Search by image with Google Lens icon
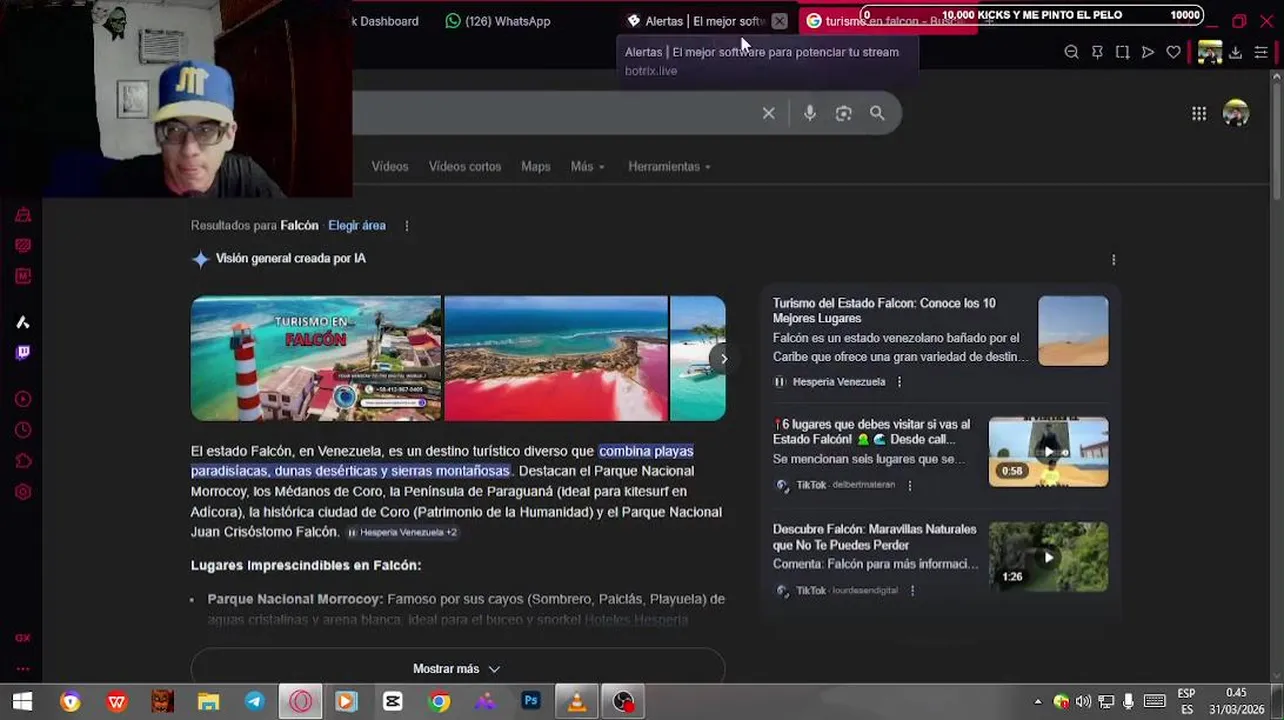The image size is (1284, 720). 844,113
